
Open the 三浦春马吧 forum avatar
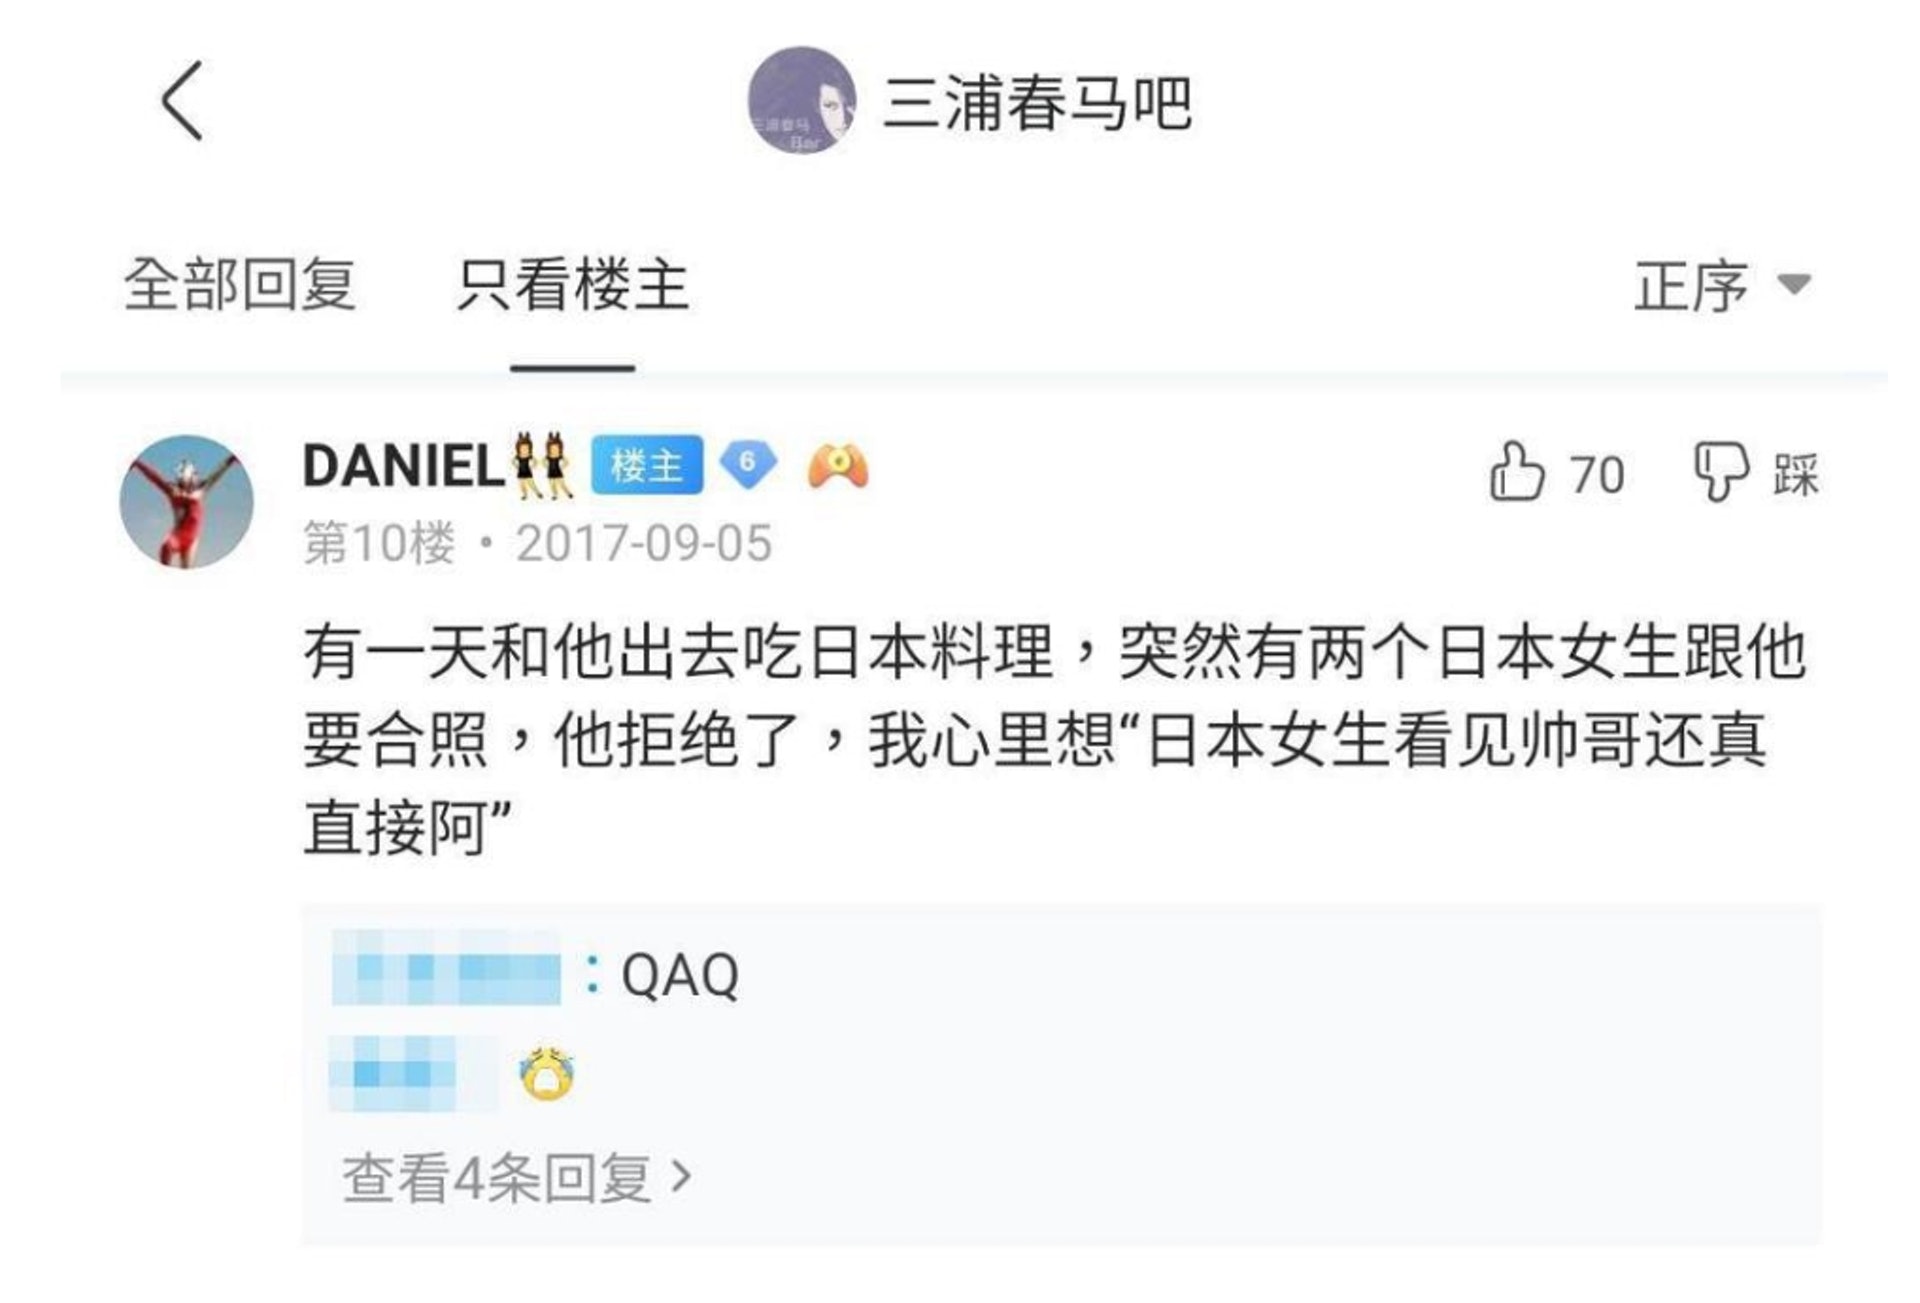pyautogui.click(x=802, y=101)
